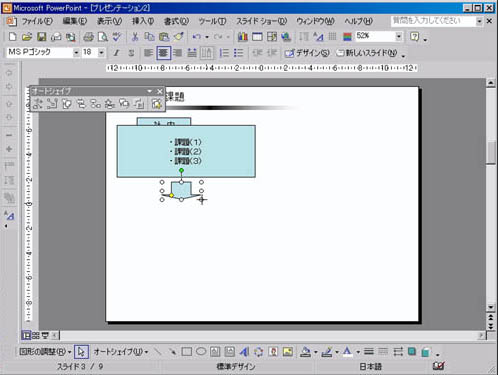Click the Save floppy disk icon

click(42, 37)
